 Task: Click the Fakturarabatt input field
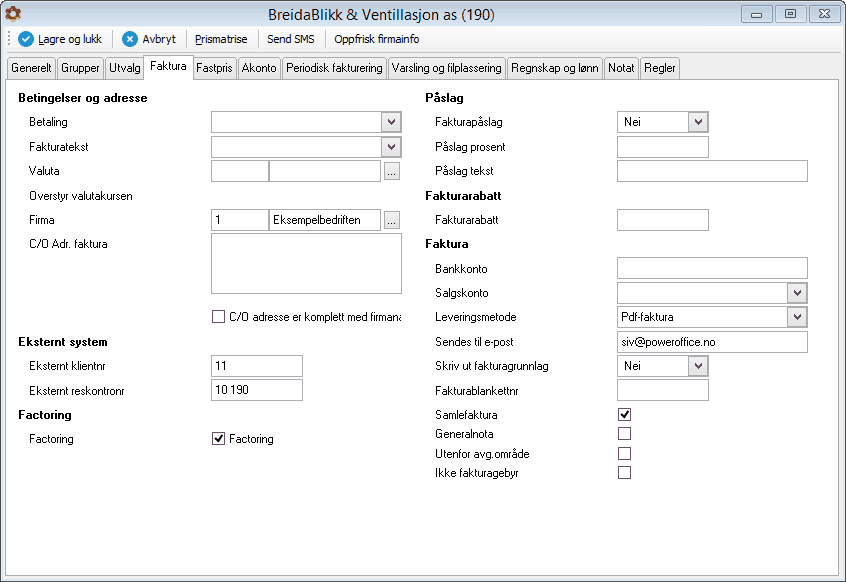coord(663,220)
